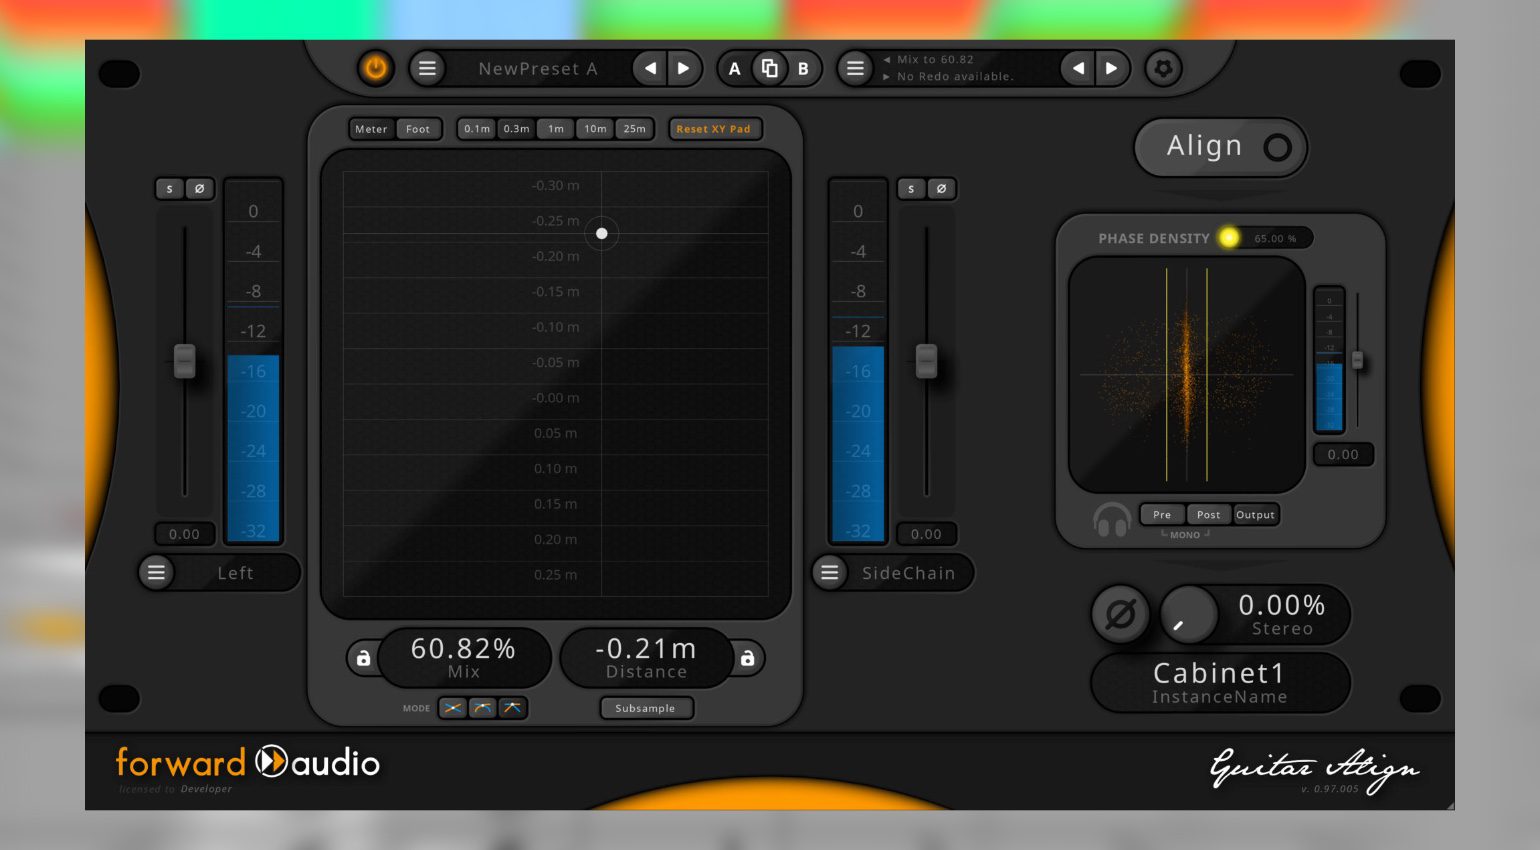Select the second curved mode icon
Viewport: 1540px width, 850px height.
(x=483, y=708)
